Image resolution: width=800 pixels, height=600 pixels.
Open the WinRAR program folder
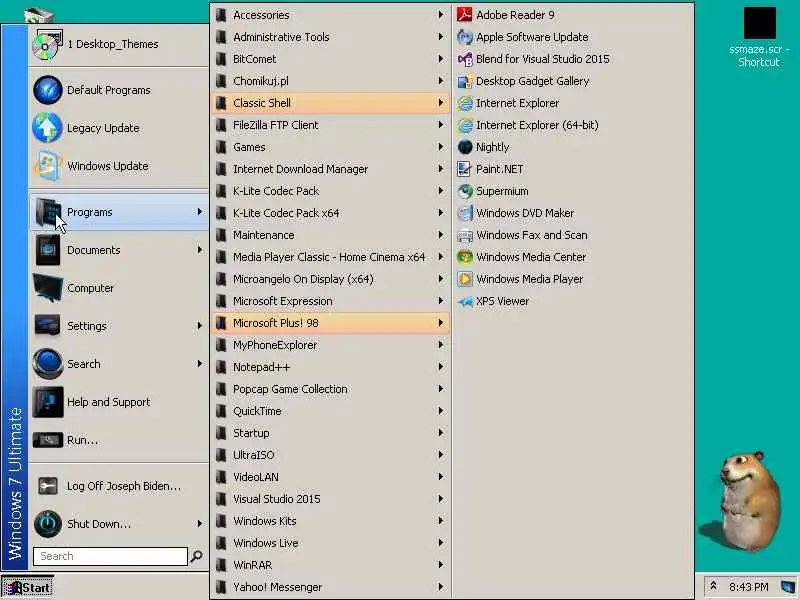[330, 565]
